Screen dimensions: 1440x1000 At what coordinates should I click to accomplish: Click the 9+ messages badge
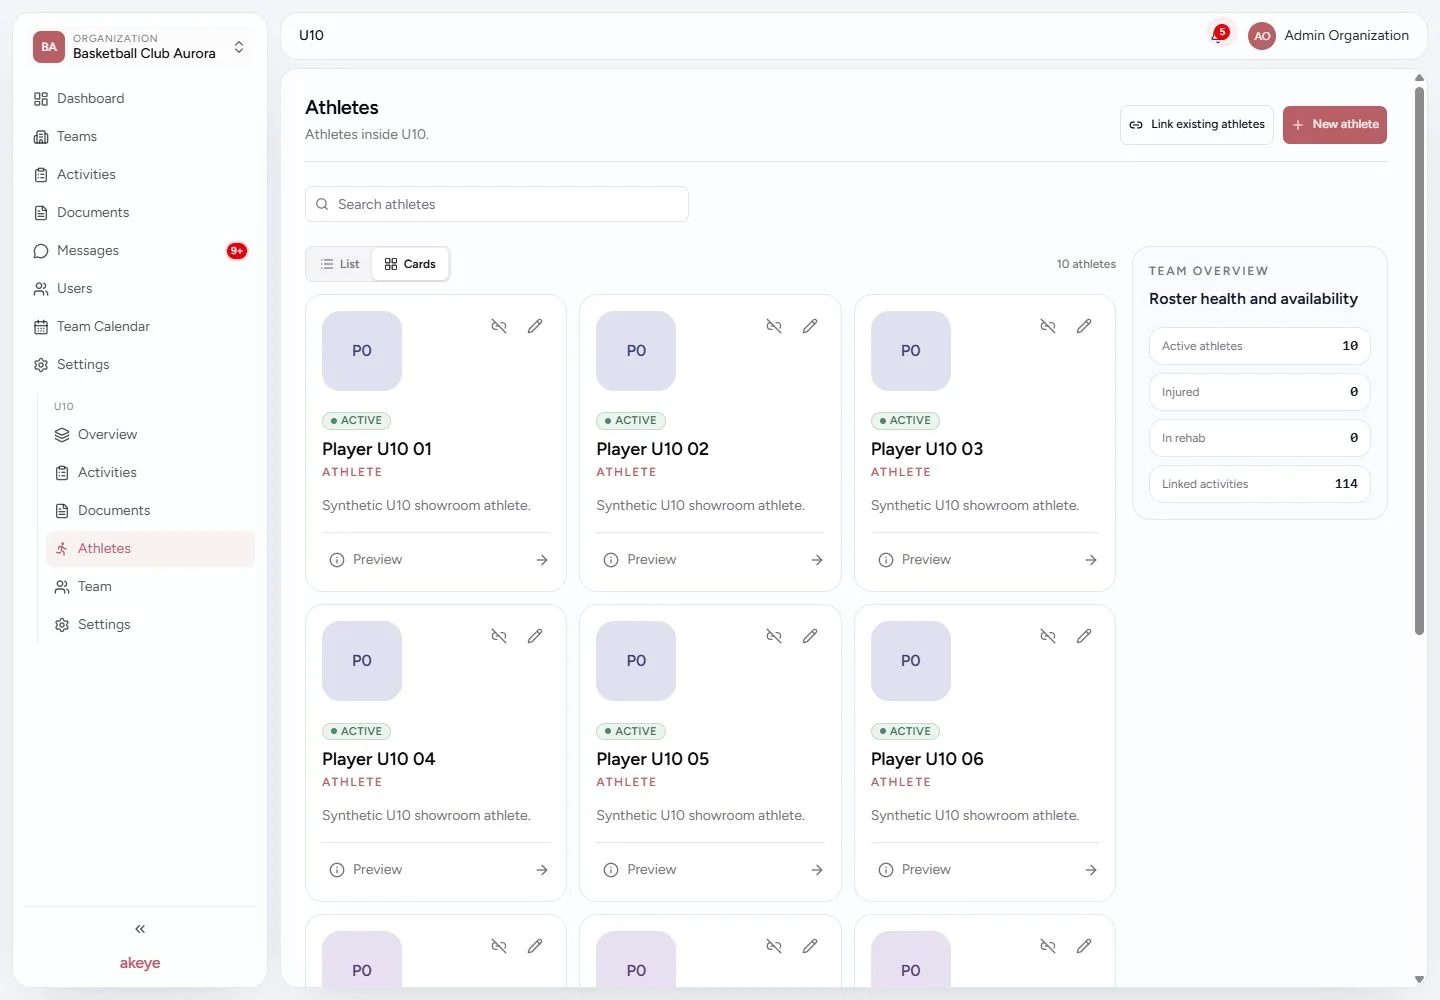237,251
